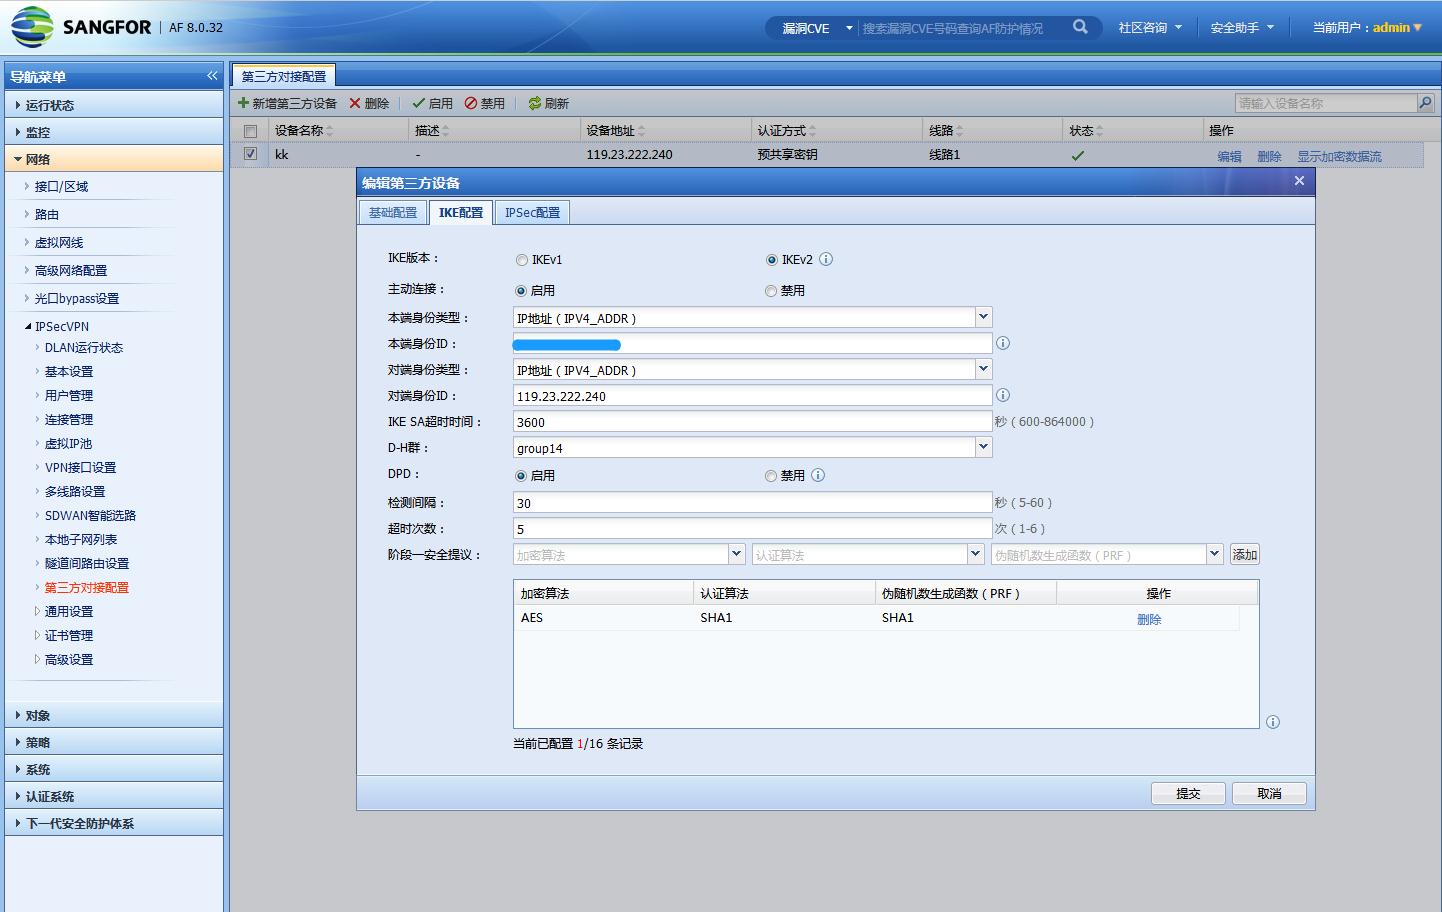Switch to IPSec配置 tab
Image resolution: width=1442 pixels, height=912 pixels.
(x=532, y=212)
